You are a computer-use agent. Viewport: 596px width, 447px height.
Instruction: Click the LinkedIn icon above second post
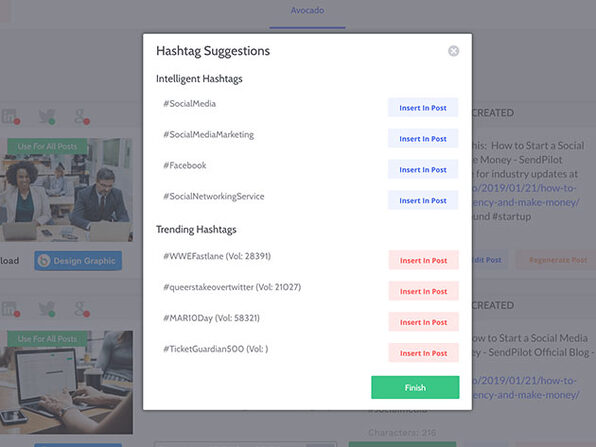click(11, 309)
